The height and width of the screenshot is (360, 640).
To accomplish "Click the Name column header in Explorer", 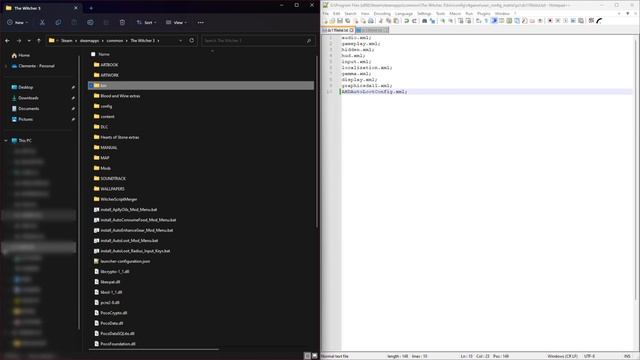I will click(x=104, y=54).
